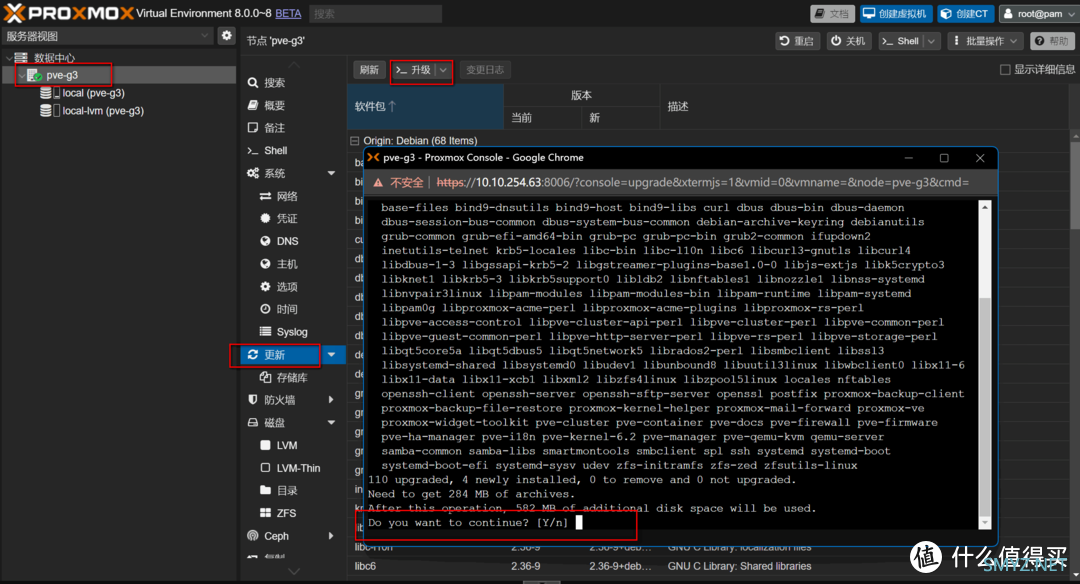
Task: Open the server view selector dropdown
Action: click(x=107, y=36)
